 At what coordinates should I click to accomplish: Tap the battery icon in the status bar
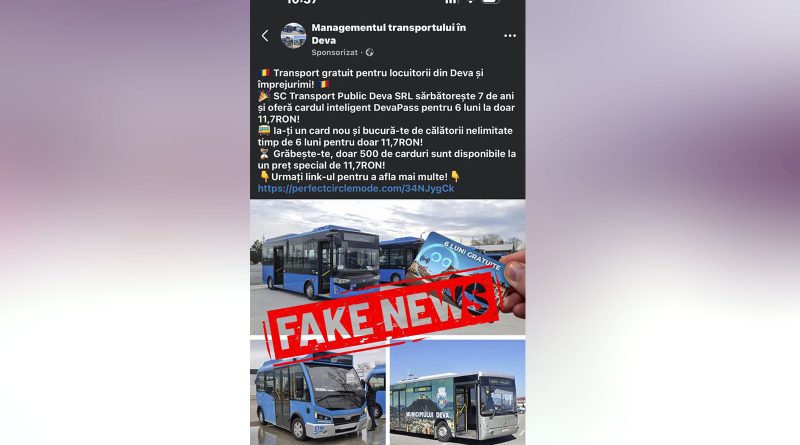tap(490, 2)
